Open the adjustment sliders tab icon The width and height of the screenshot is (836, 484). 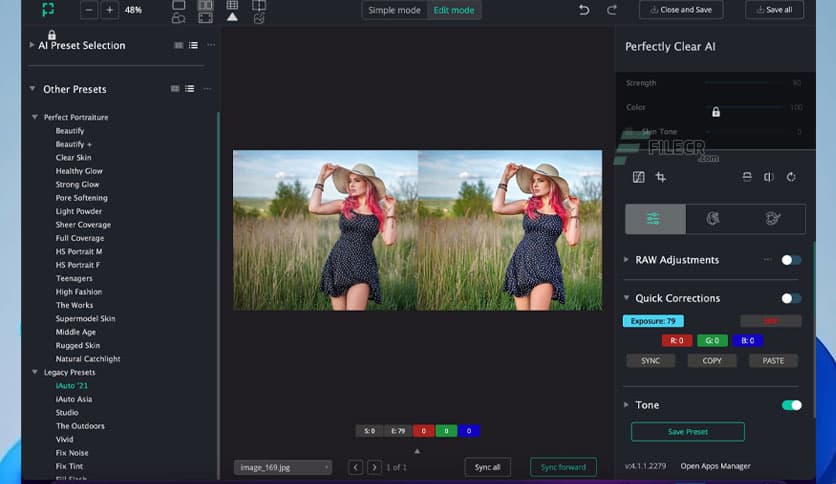tap(655, 219)
